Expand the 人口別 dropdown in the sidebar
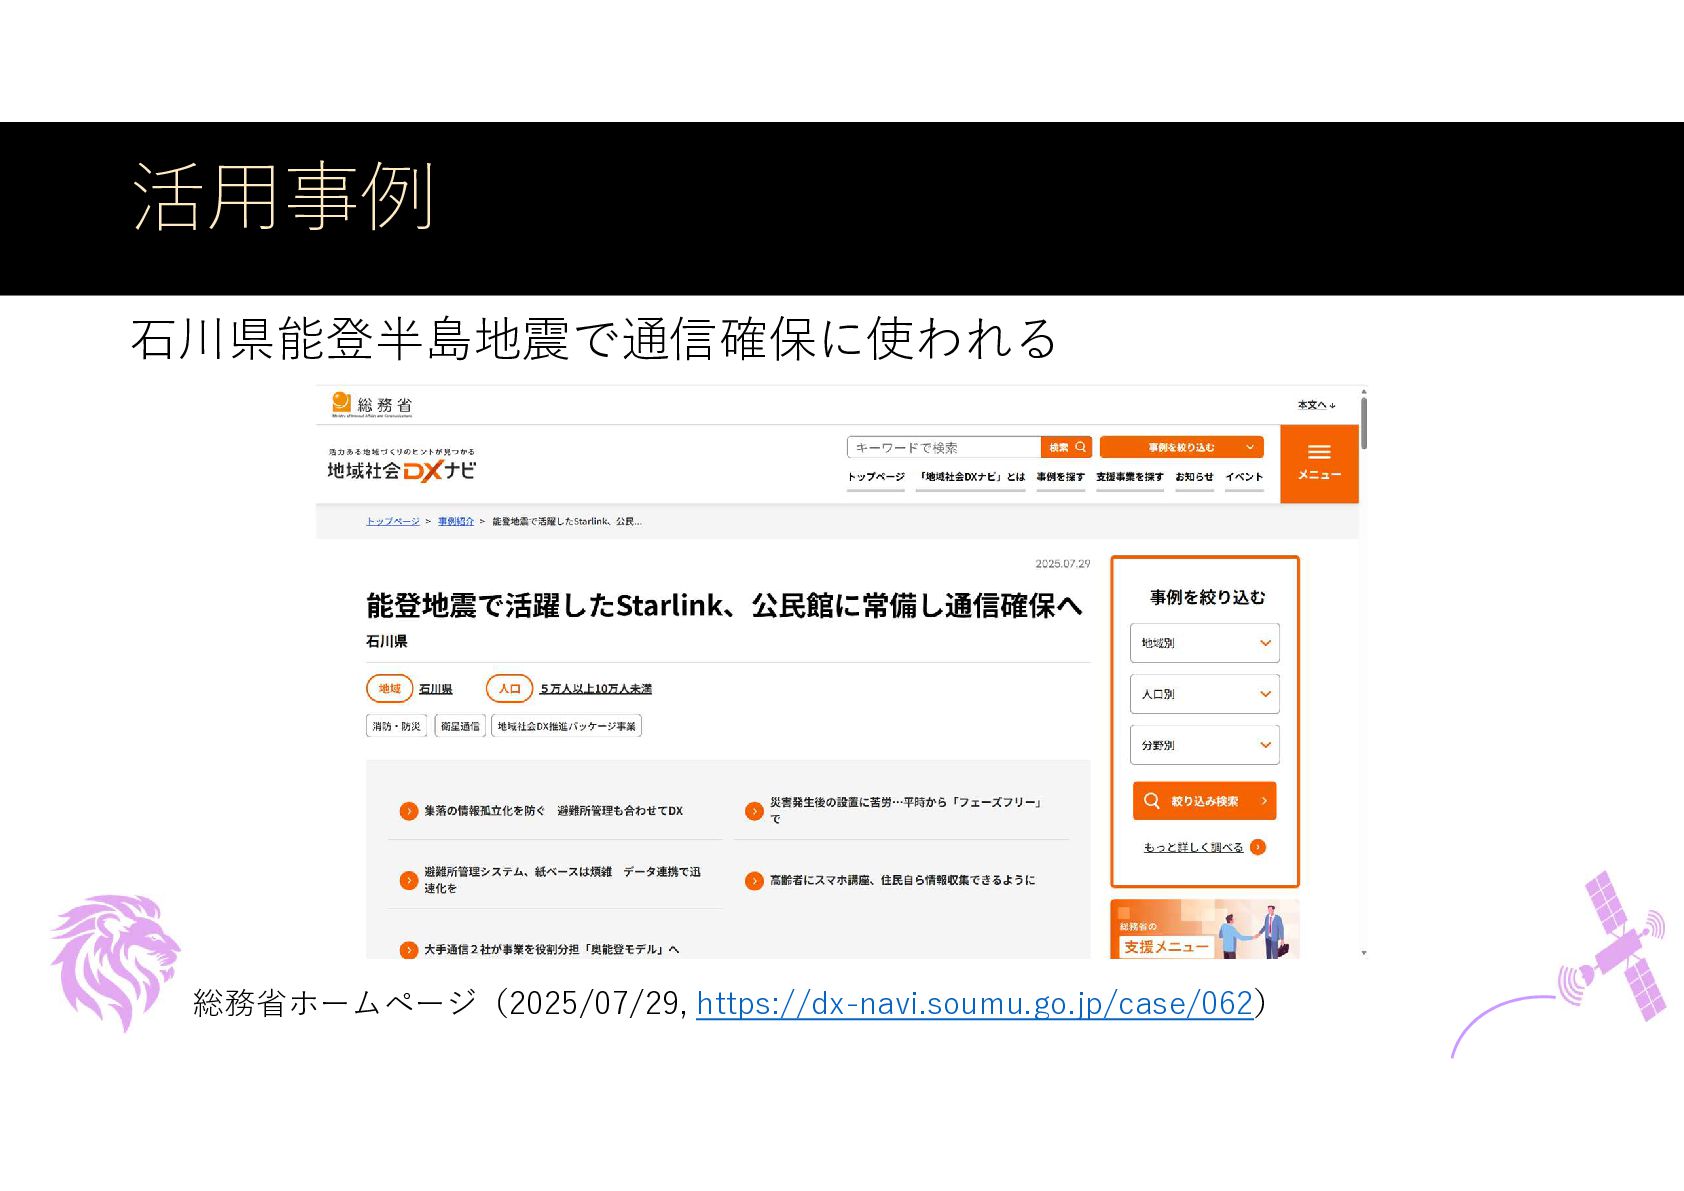The width and height of the screenshot is (1684, 1191). point(1205,694)
